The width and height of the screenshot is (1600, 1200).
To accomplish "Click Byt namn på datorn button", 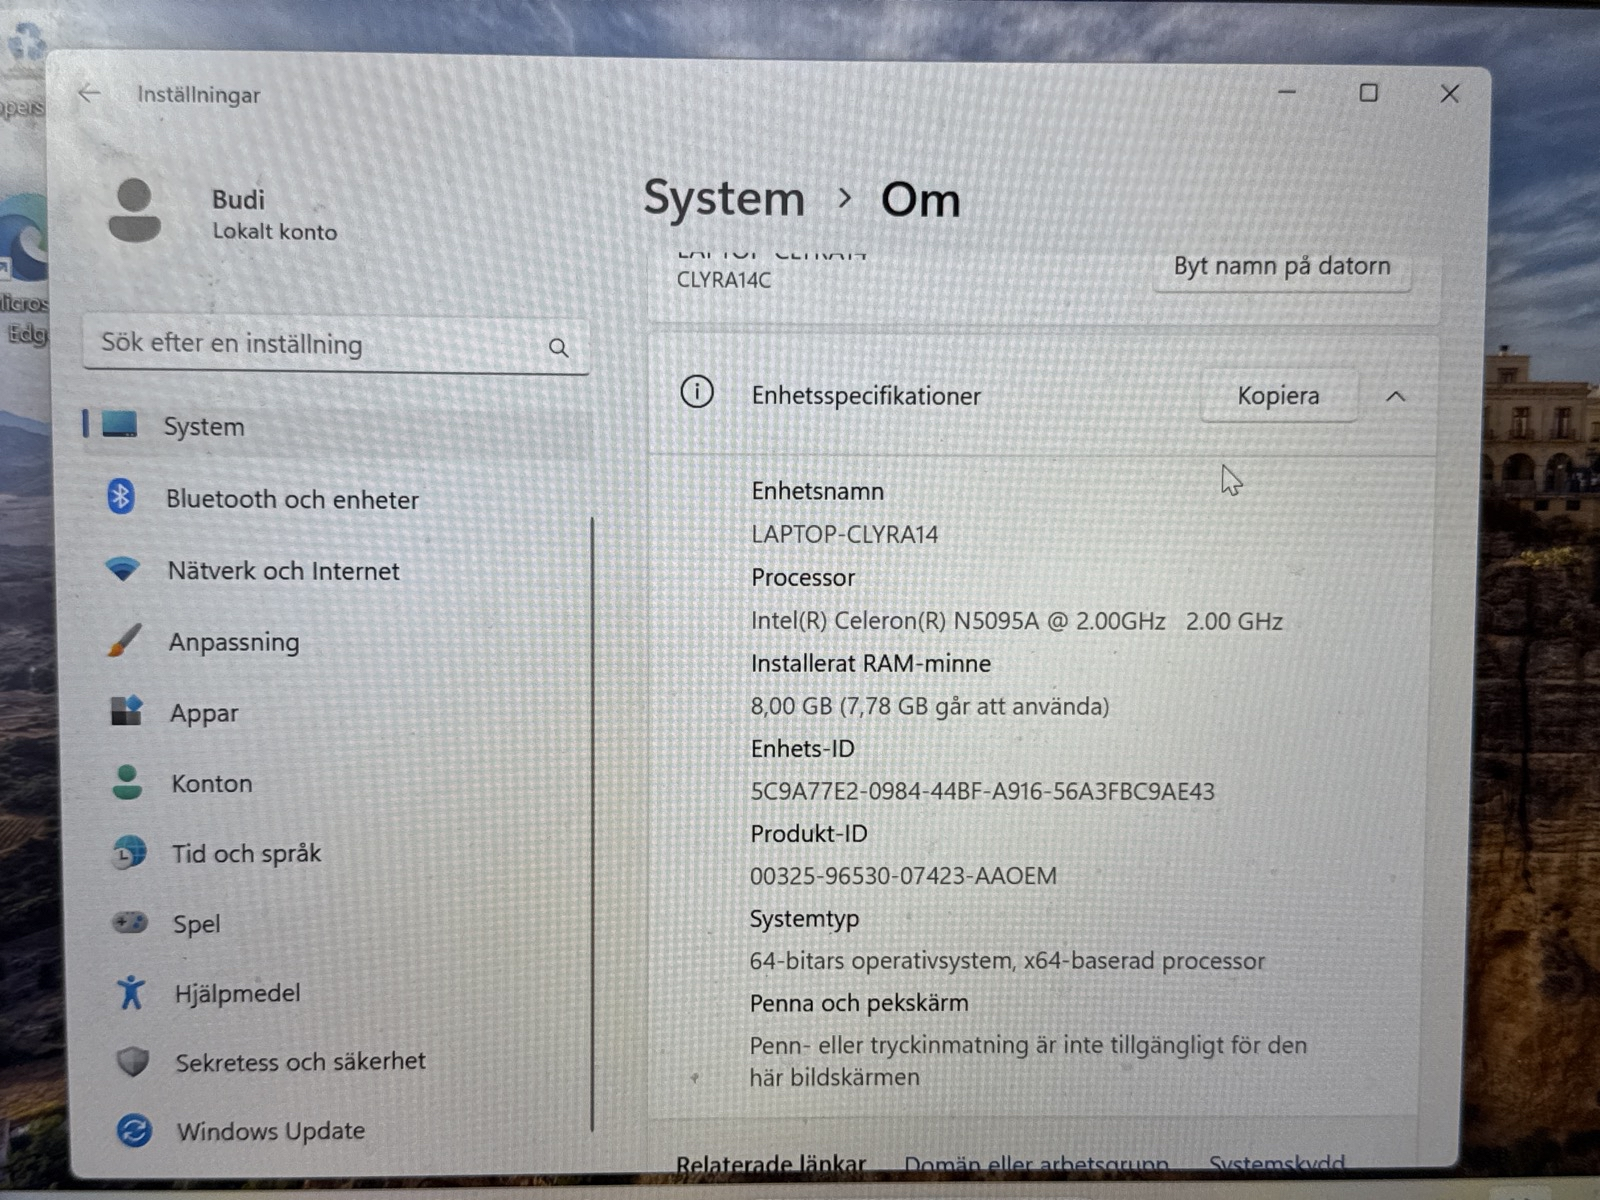I will (x=1282, y=266).
